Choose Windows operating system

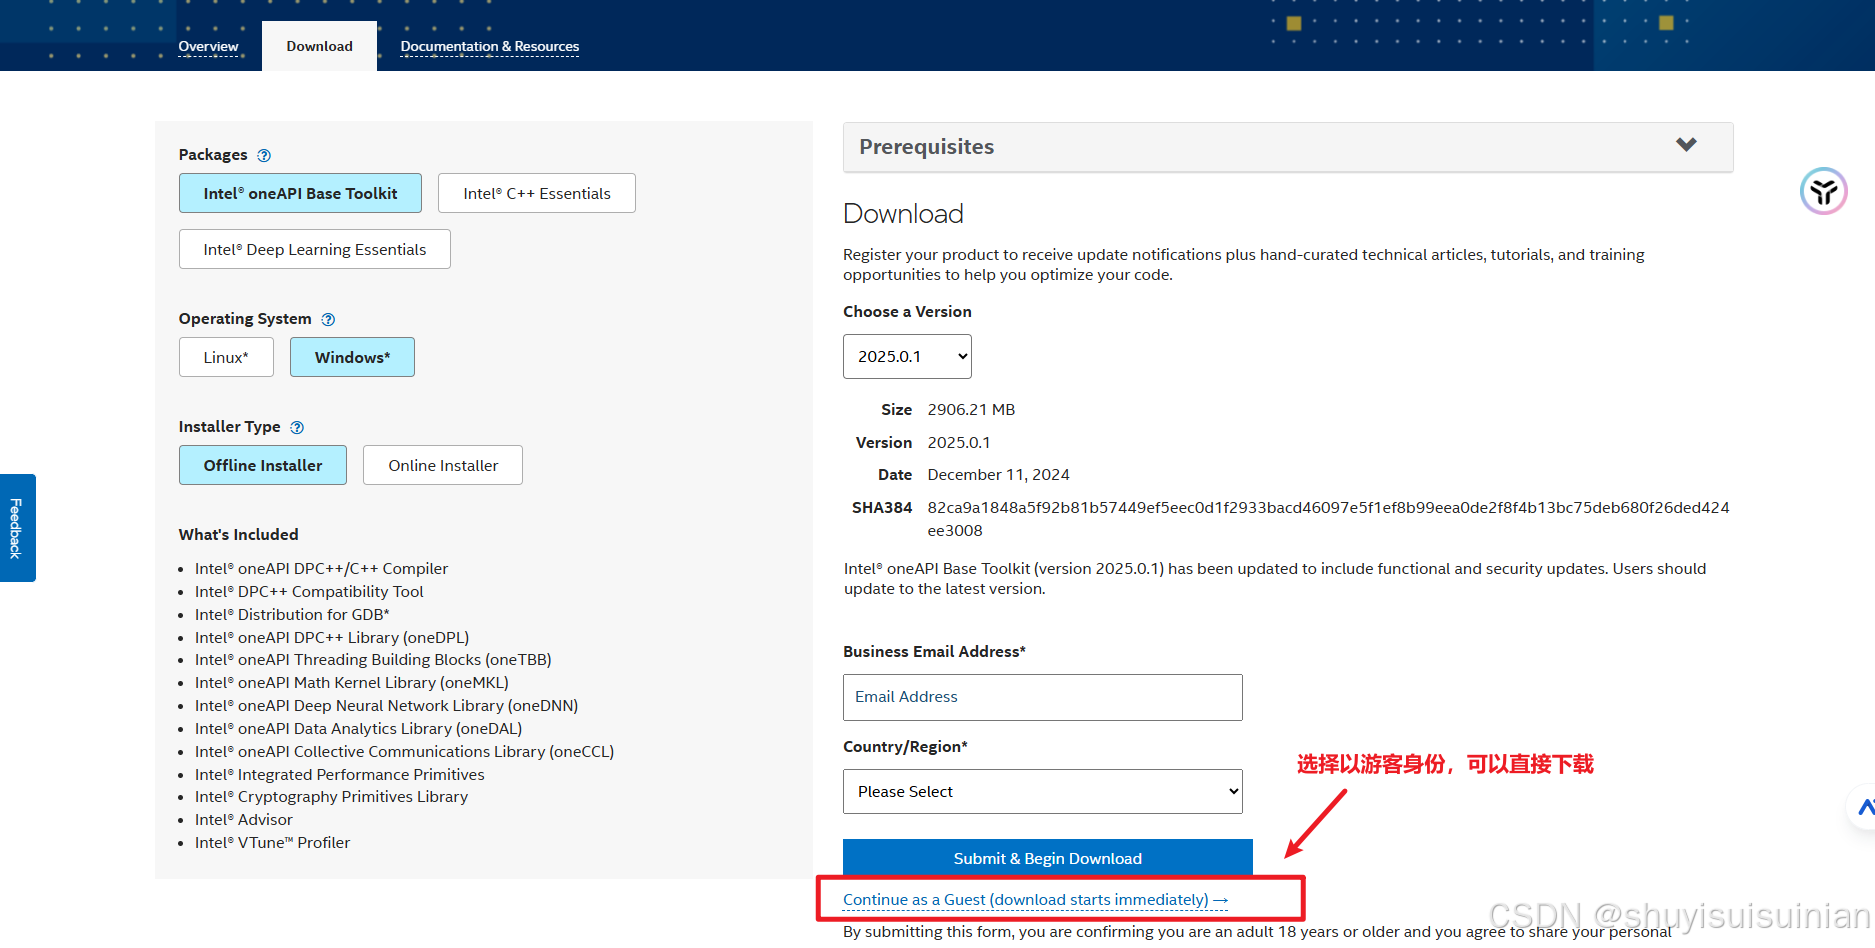pos(352,357)
